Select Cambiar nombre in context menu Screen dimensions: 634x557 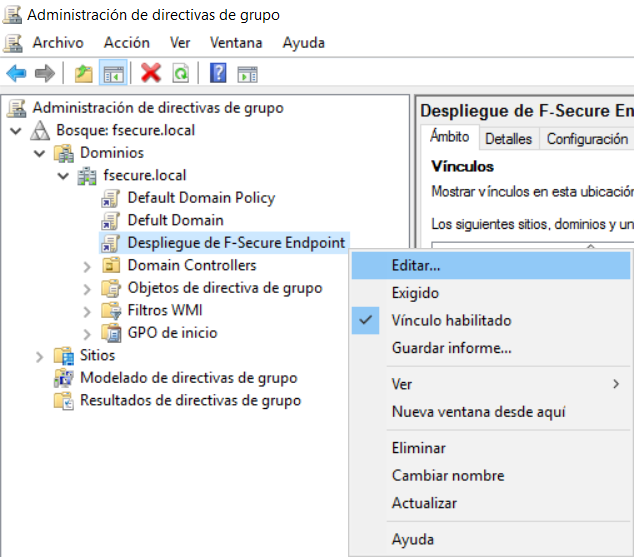(x=491, y=476)
